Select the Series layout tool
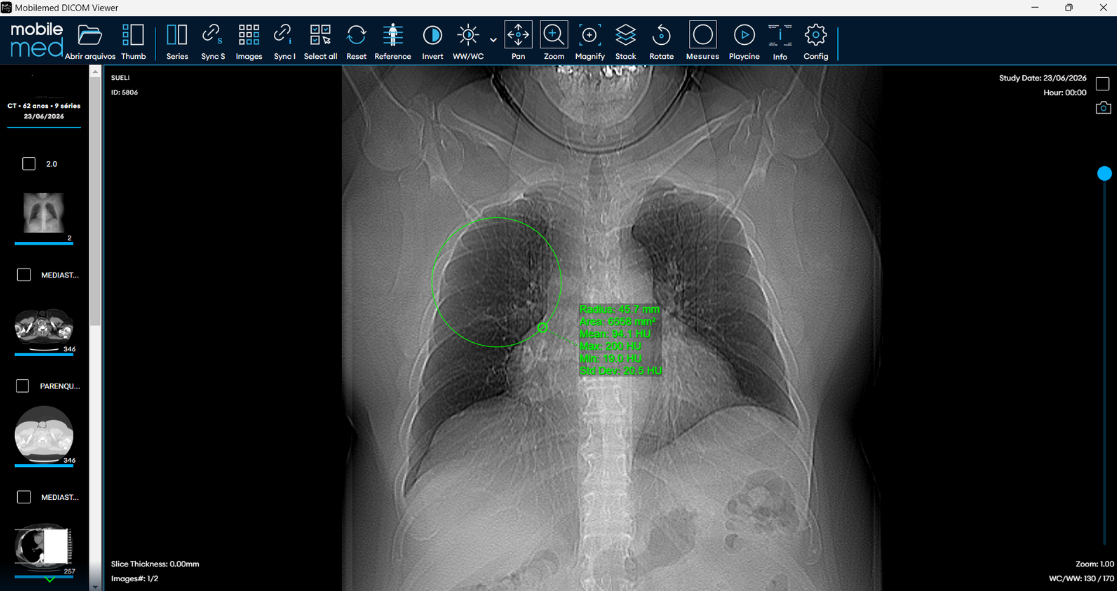Image resolution: width=1117 pixels, height=591 pixels. [177, 41]
